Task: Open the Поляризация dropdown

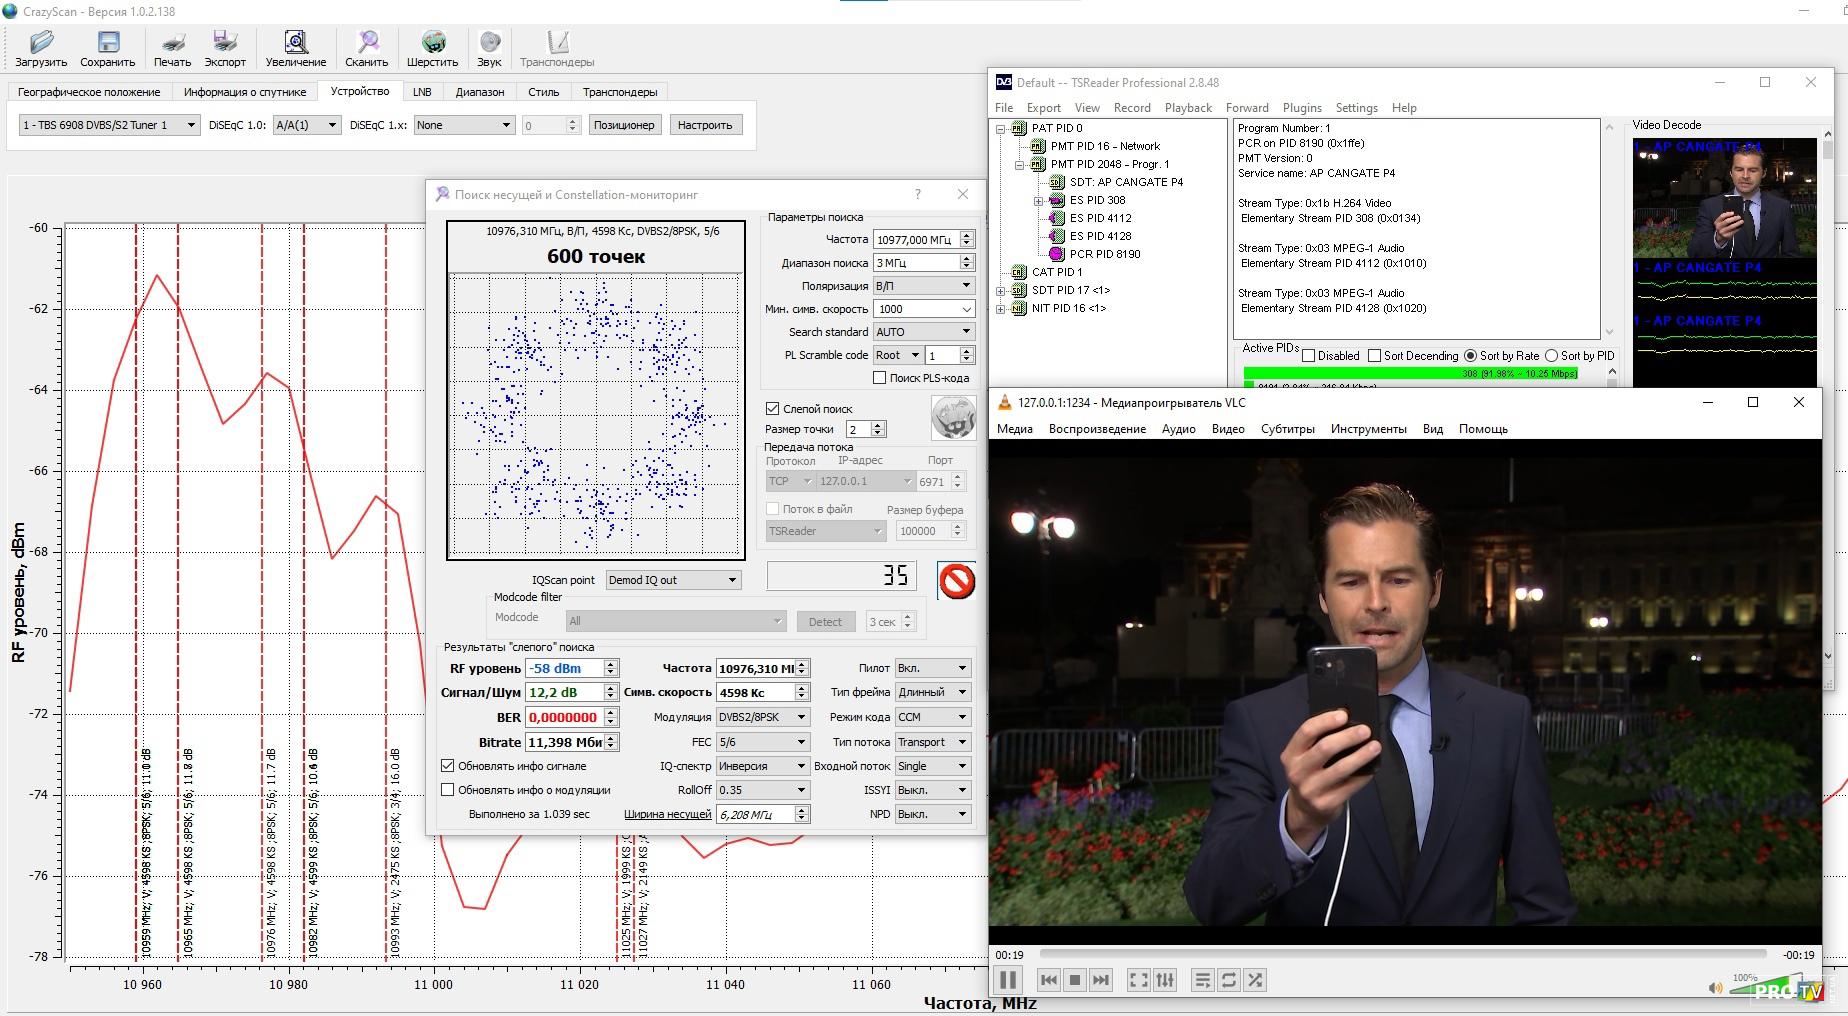Action: pyautogui.click(x=923, y=286)
